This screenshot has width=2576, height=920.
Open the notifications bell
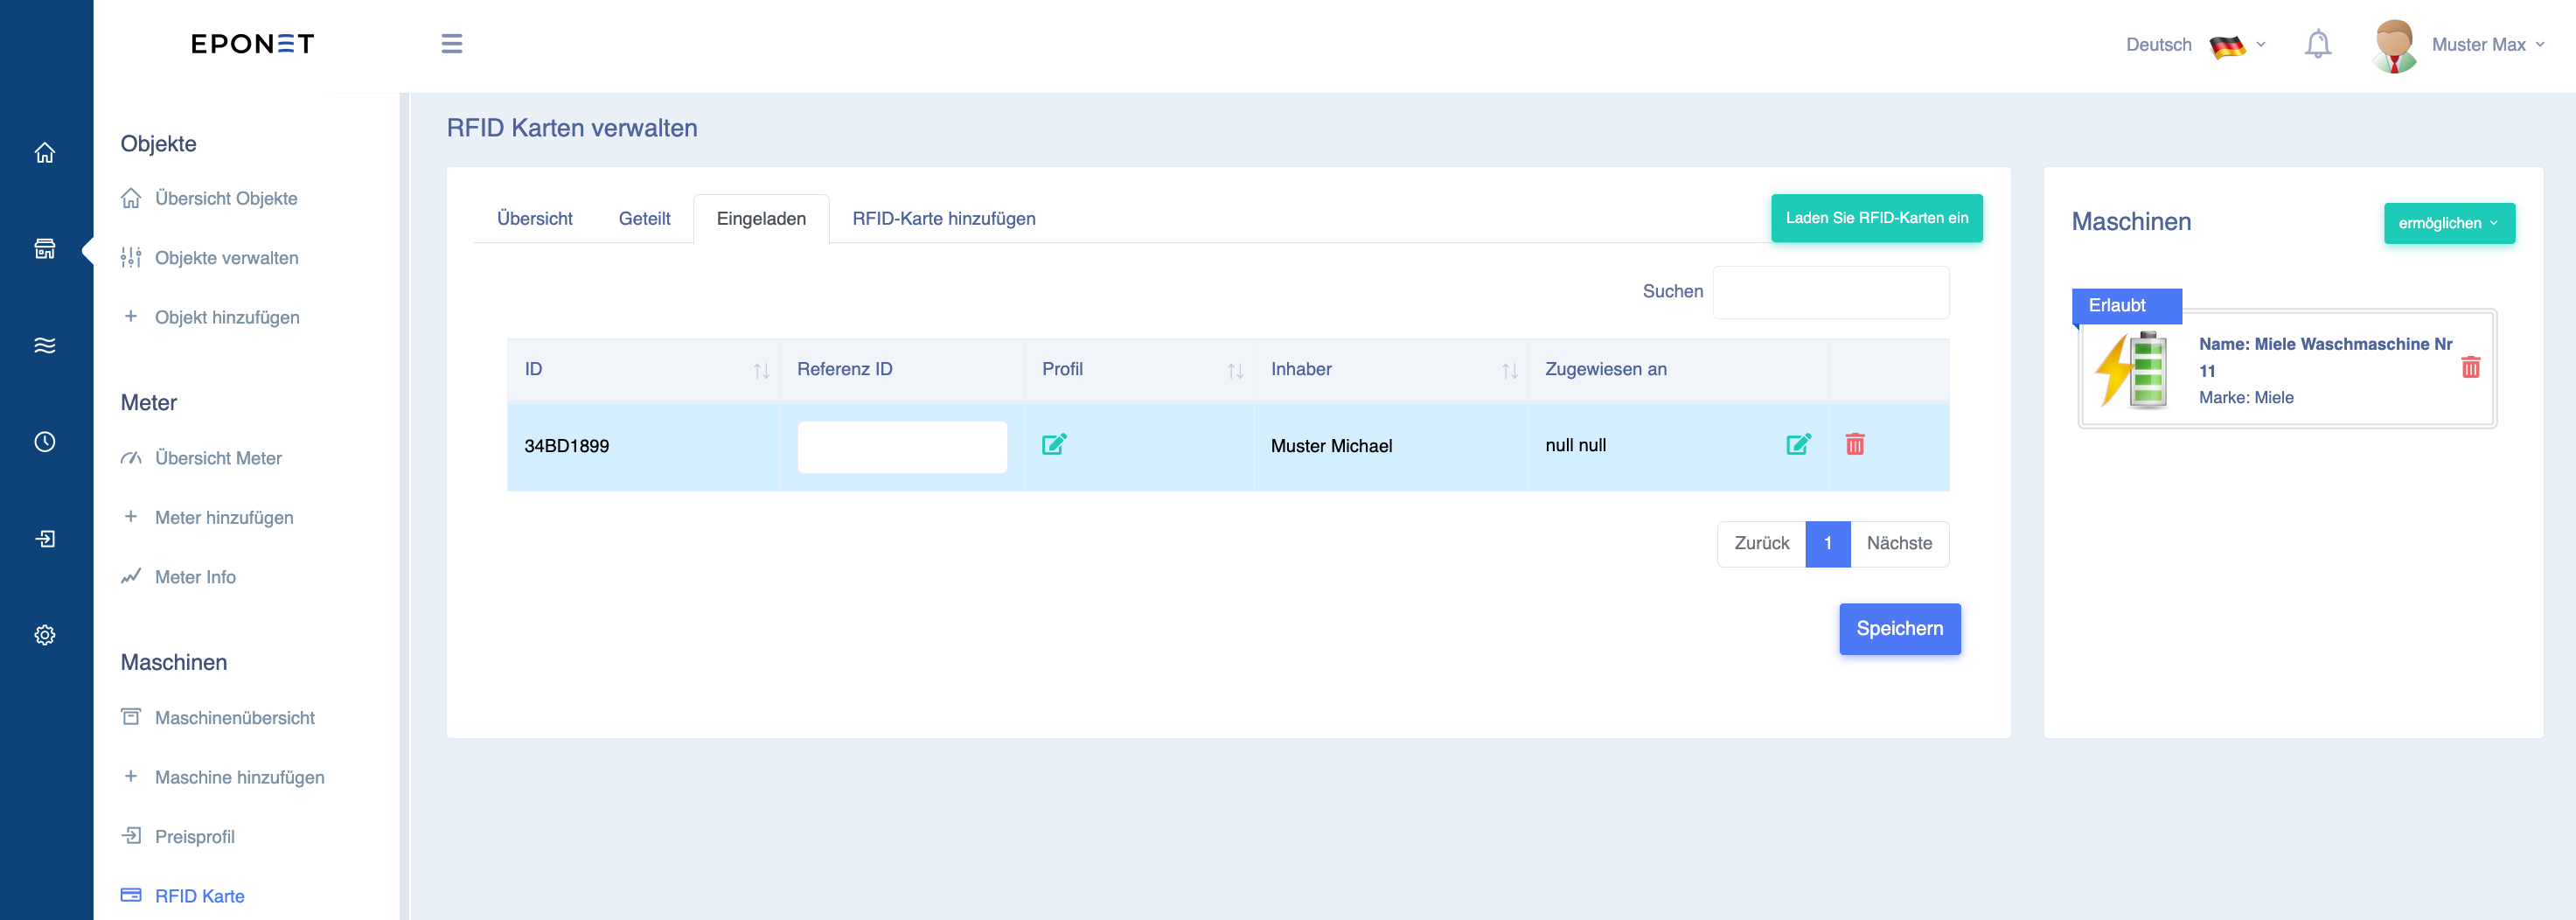[x=2318, y=44]
